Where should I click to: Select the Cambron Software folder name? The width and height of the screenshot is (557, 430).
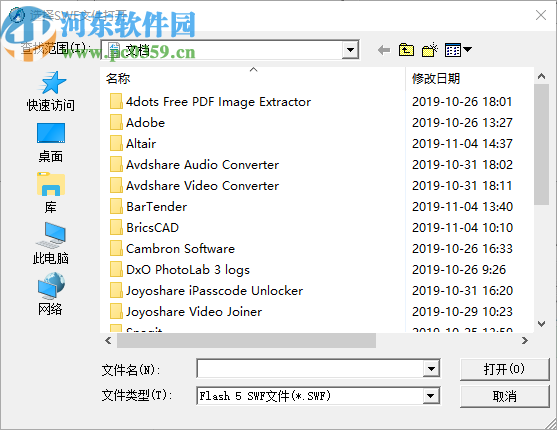point(180,248)
